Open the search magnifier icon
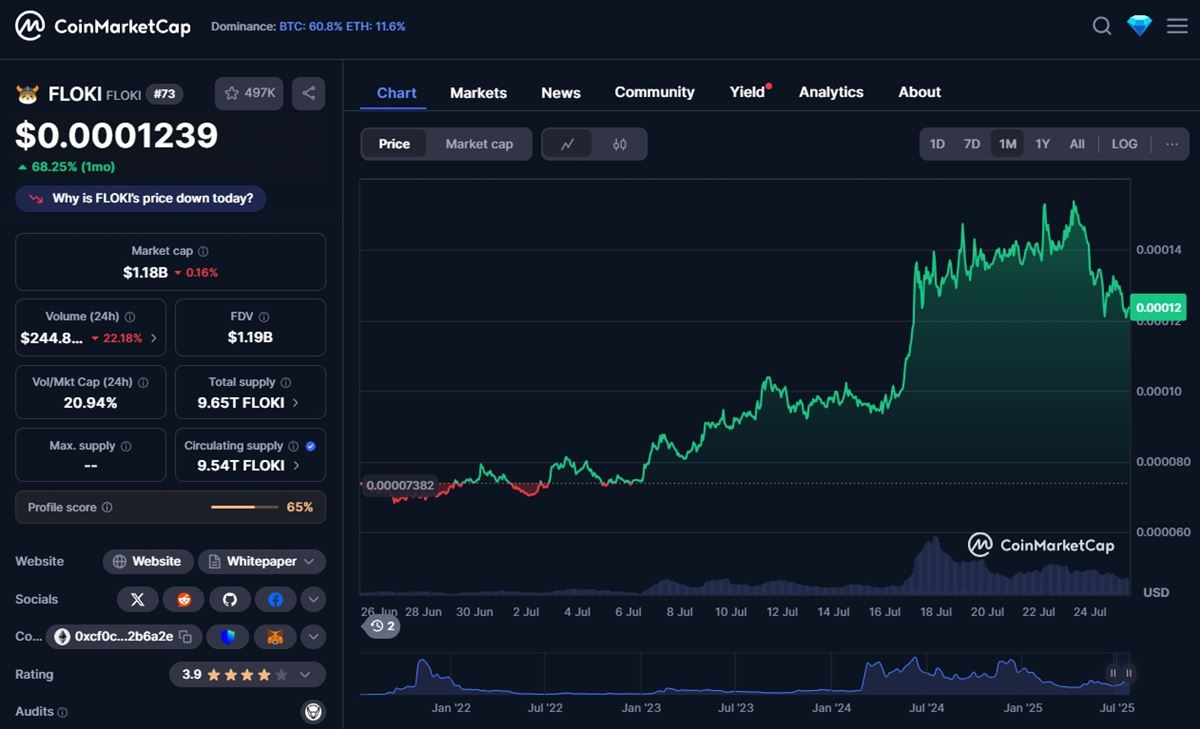This screenshot has width=1200, height=729. pyautogui.click(x=1102, y=26)
